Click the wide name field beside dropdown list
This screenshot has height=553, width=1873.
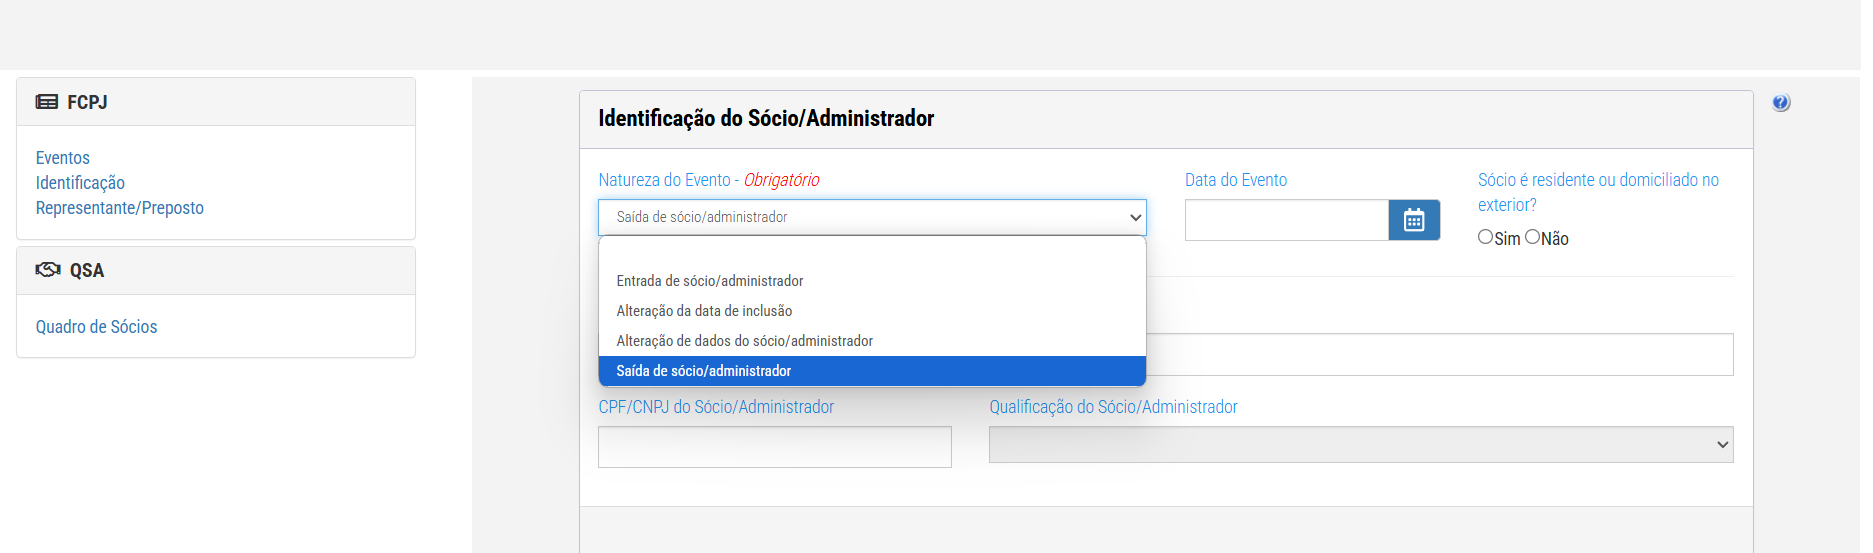[1440, 355]
